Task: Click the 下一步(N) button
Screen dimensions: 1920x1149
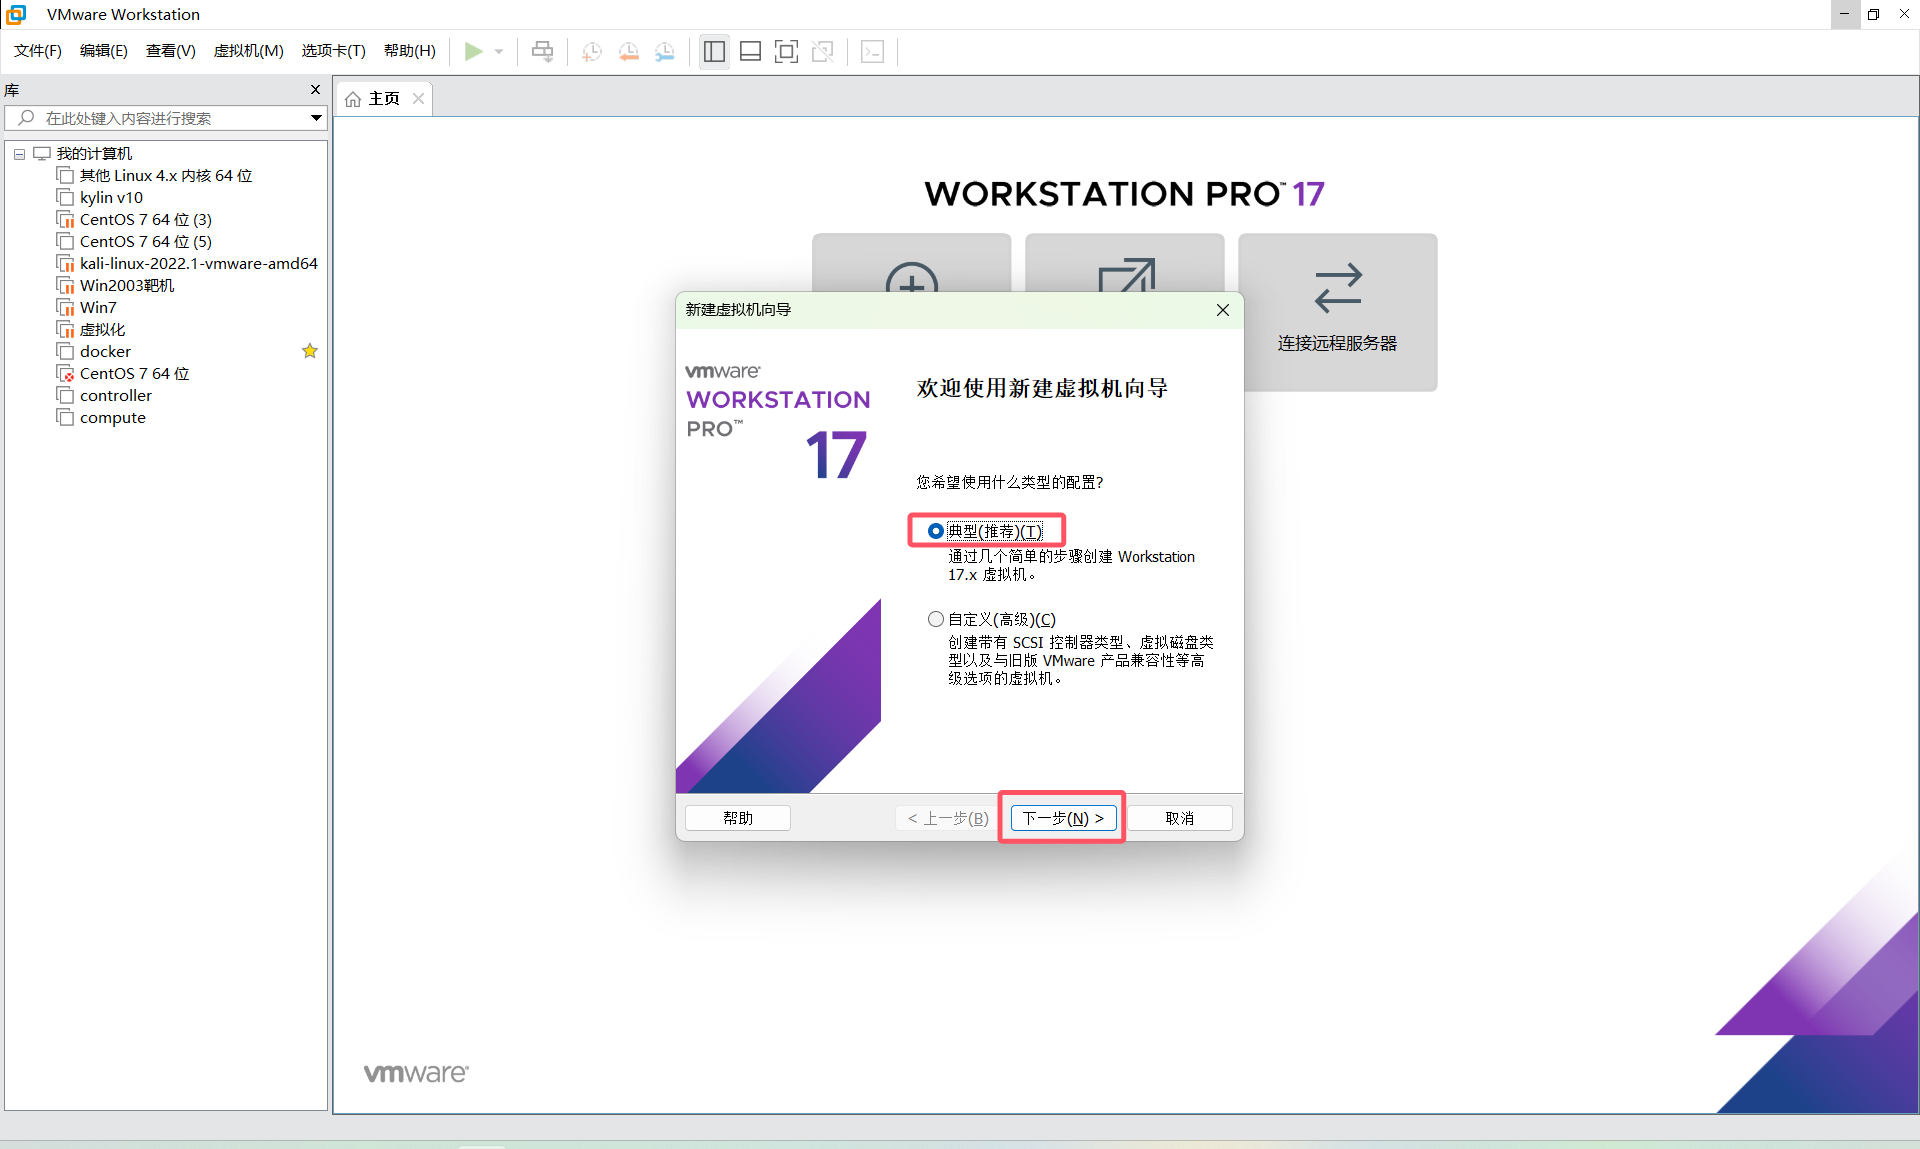Action: 1062,818
